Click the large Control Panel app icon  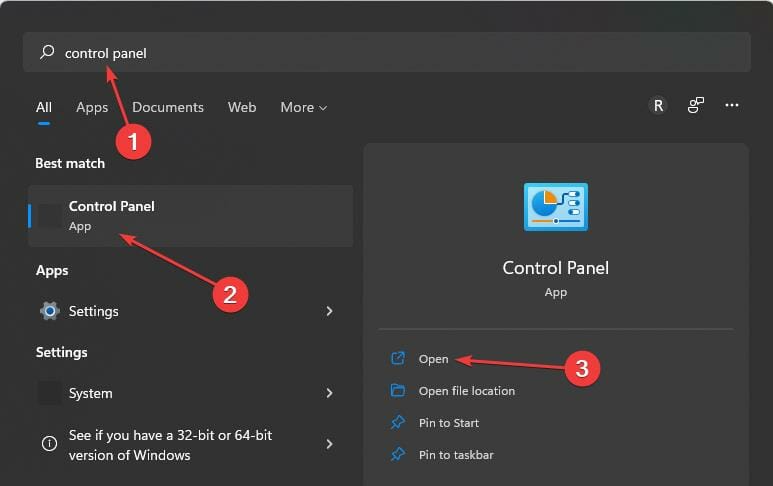coord(556,207)
